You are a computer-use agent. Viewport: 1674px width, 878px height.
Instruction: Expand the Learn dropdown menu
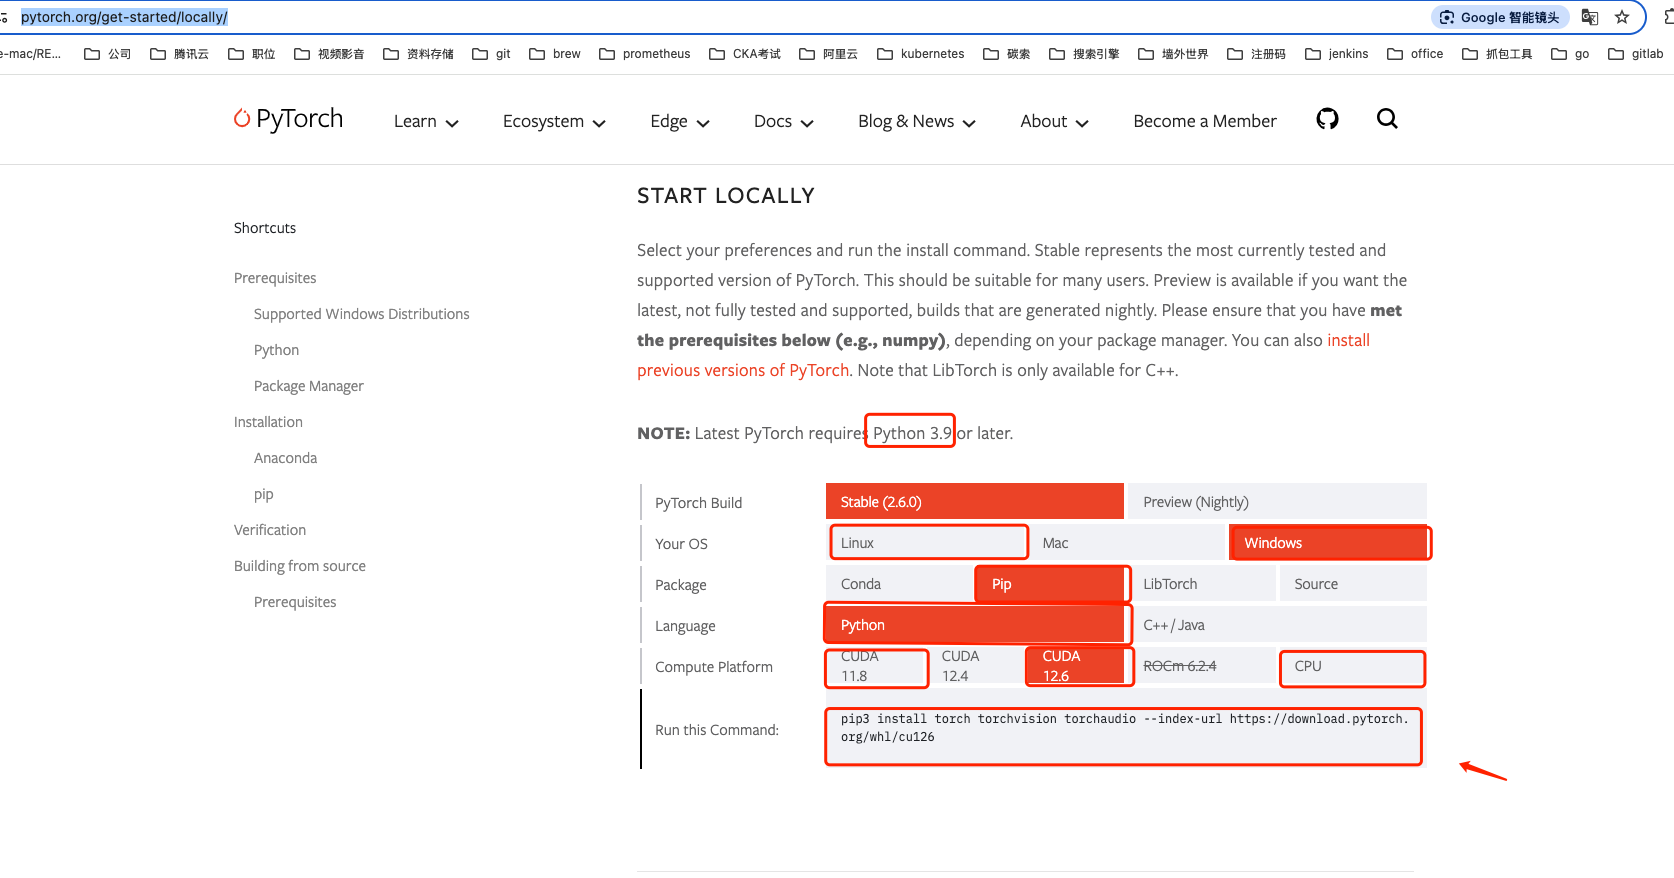pyautogui.click(x=426, y=121)
